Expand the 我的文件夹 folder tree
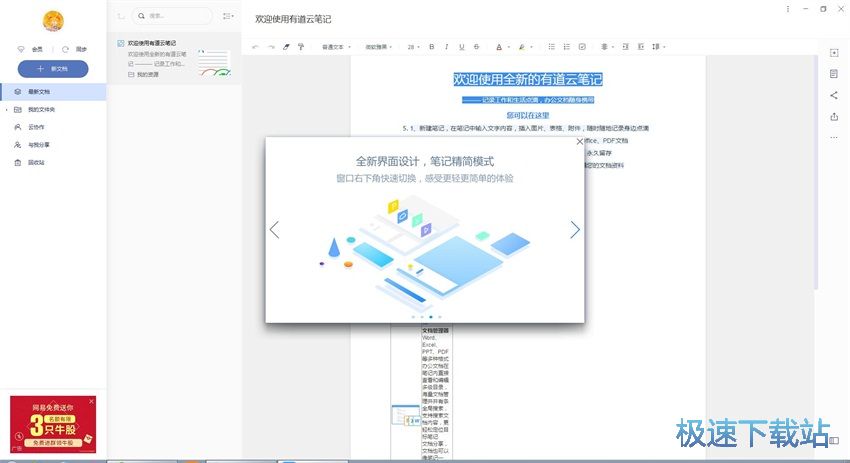The height and width of the screenshot is (463, 850). click(x=7, y=110)
